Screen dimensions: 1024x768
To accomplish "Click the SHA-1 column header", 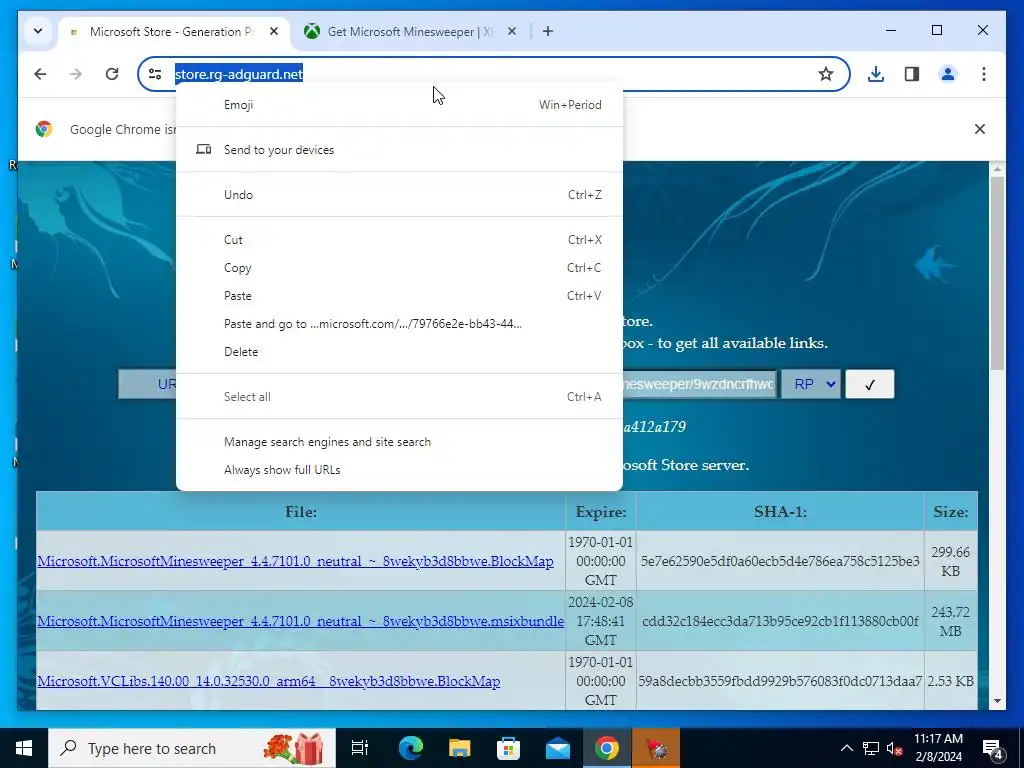I will click(x=780, y=511).
